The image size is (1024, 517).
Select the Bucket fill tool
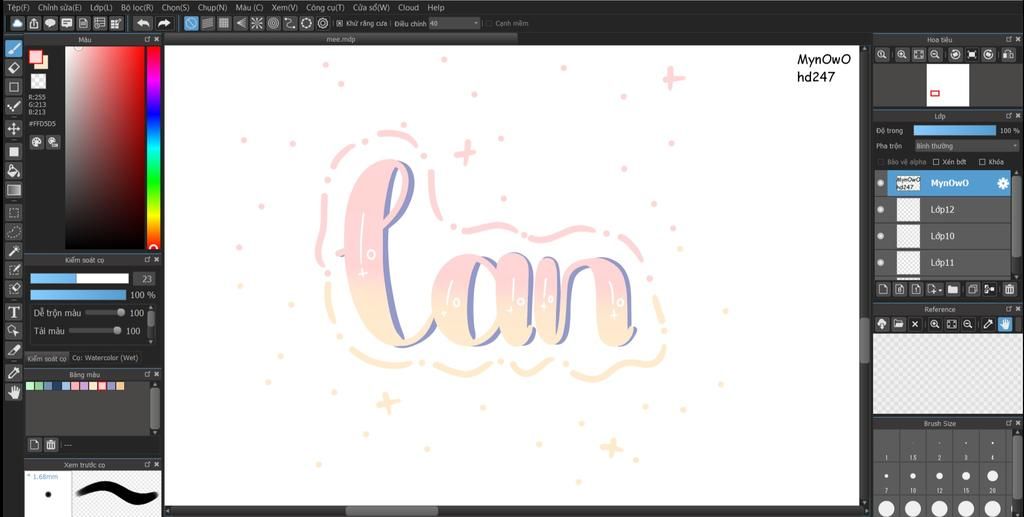(14, 171)
